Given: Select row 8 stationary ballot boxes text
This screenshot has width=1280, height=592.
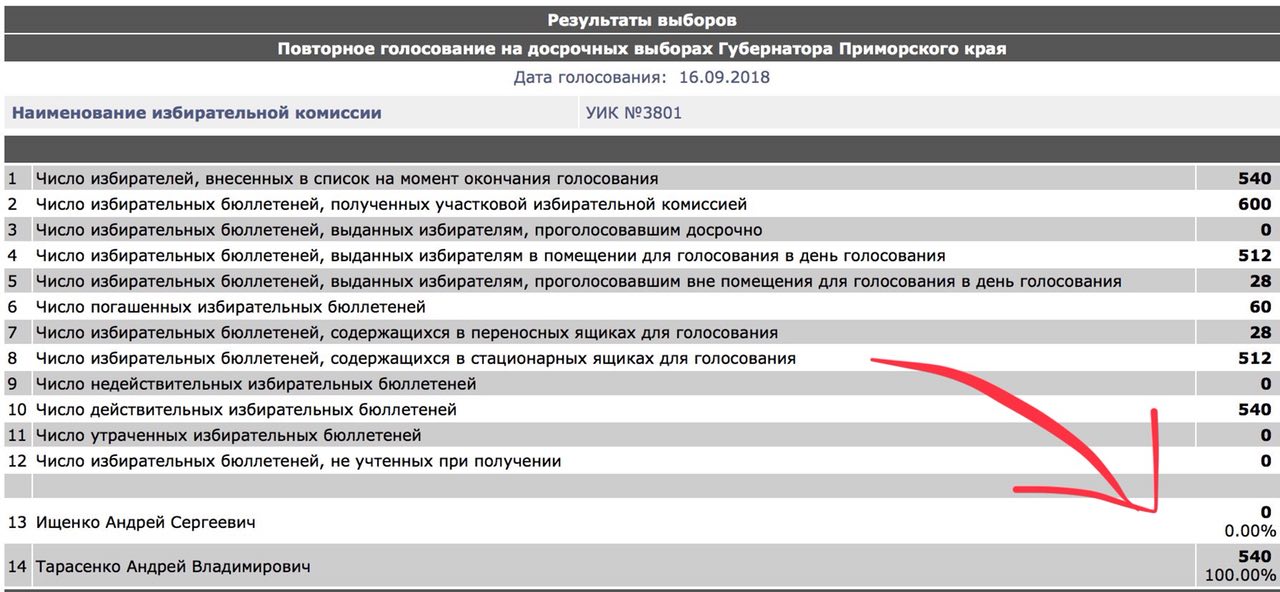Looking at the screenshot, I should point(416,358).
